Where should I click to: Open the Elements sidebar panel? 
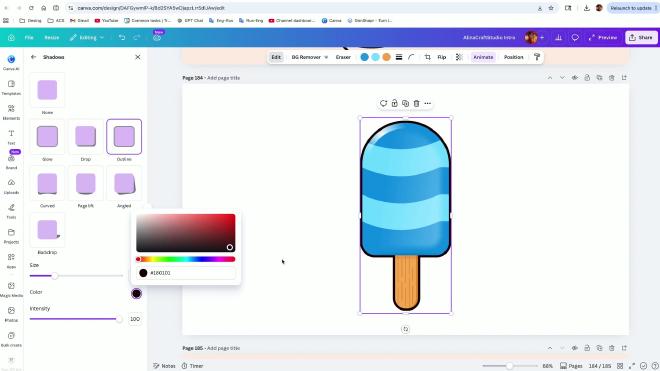[11, 112]
